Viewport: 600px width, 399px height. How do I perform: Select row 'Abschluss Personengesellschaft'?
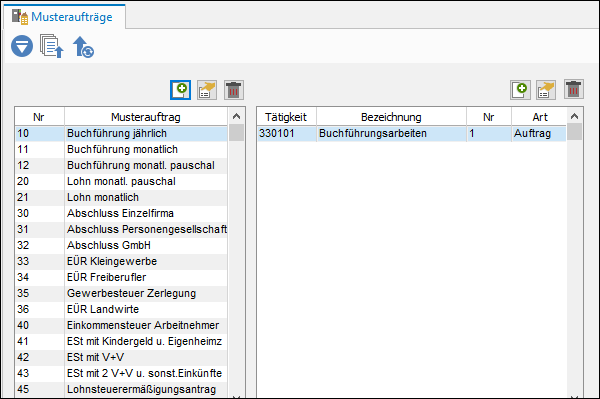(x=121, y=229)
